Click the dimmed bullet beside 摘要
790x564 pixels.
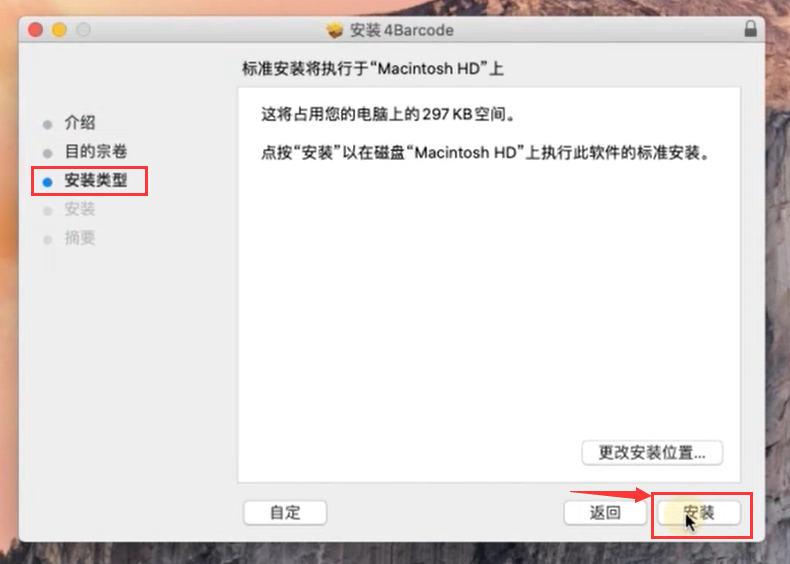[47, 239]
